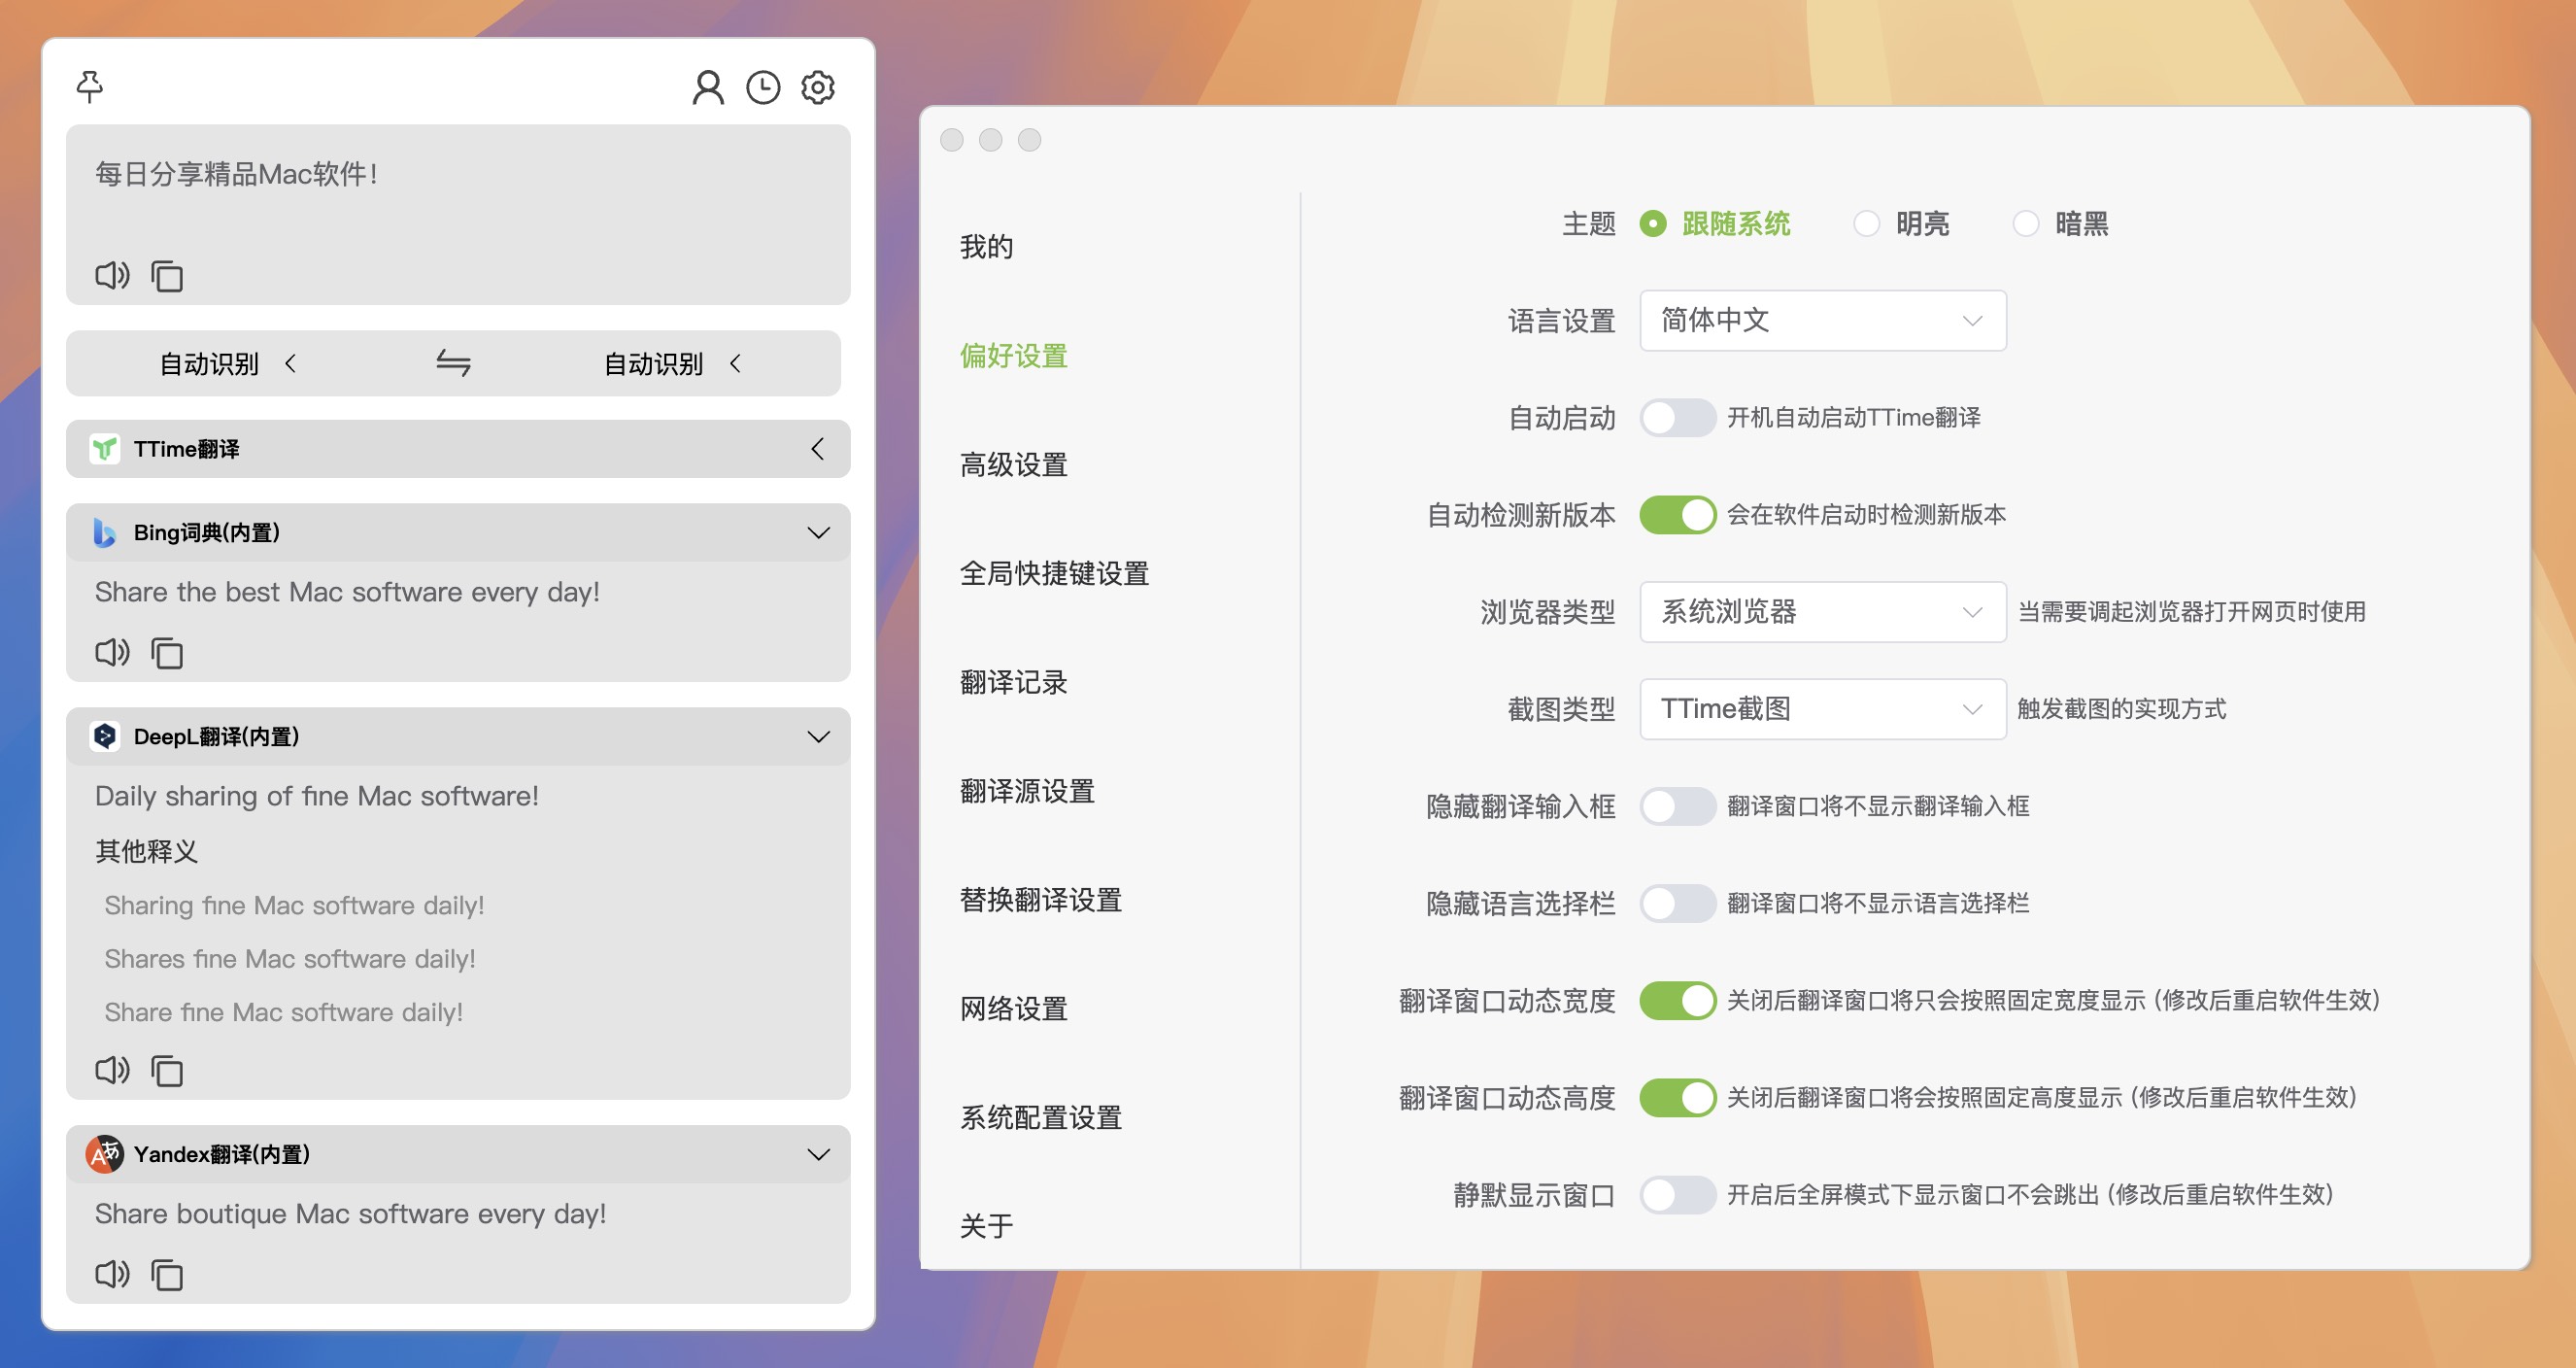2576x1368 pixels.
Task: Copy the Bing dictionary translation result
Action: [167, 653]
